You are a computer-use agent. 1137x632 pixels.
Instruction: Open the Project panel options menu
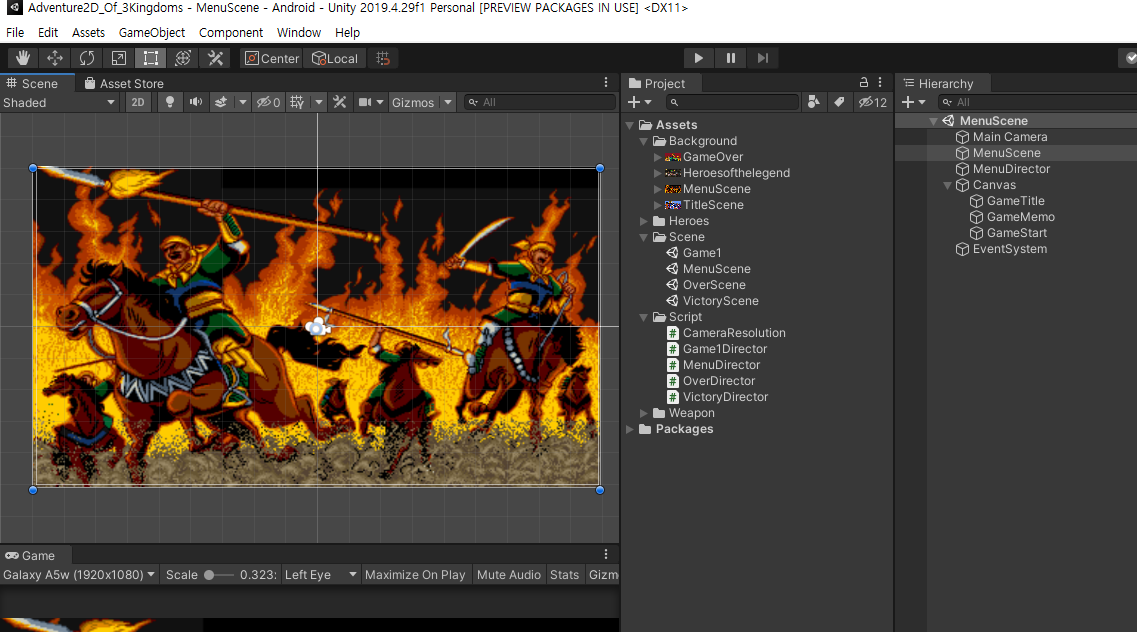click(x=880, y=83)
